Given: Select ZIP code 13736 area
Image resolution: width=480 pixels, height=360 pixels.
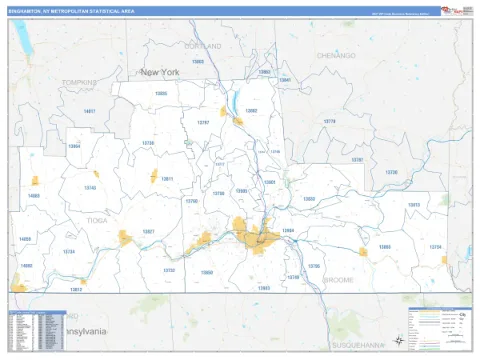Looking at the screenshot, I should tap(148, 143).
